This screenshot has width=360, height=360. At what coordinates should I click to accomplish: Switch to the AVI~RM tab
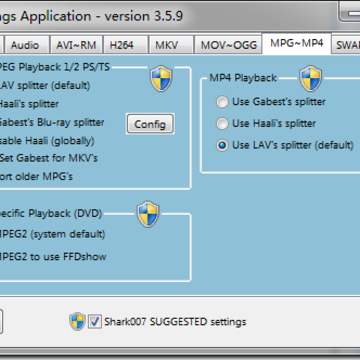click(76, 45)
